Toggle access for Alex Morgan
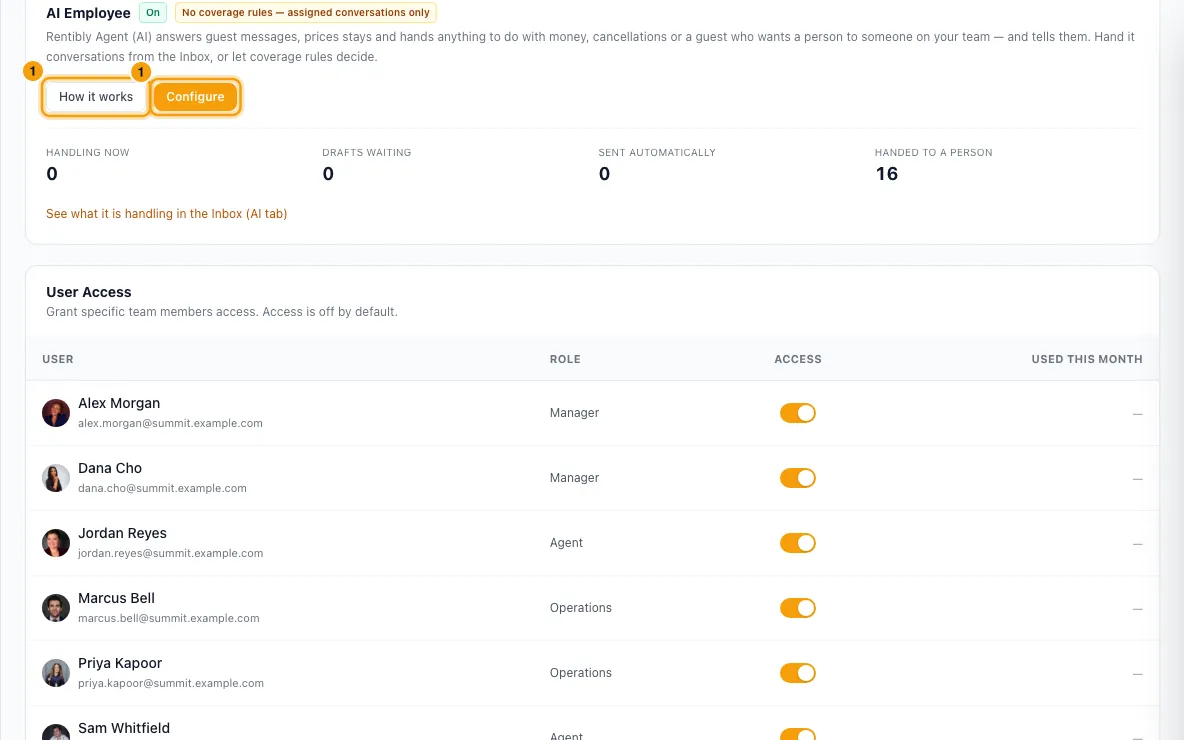 click(797, 413)
